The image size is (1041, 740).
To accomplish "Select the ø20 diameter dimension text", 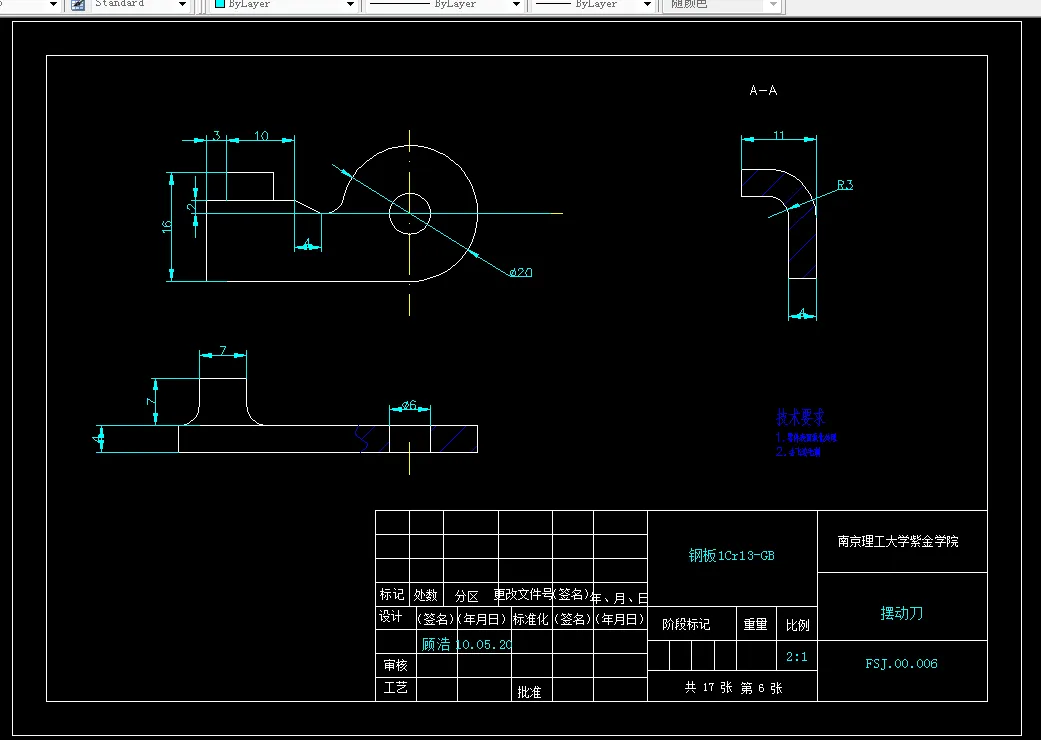I will (x=521, y=272).
